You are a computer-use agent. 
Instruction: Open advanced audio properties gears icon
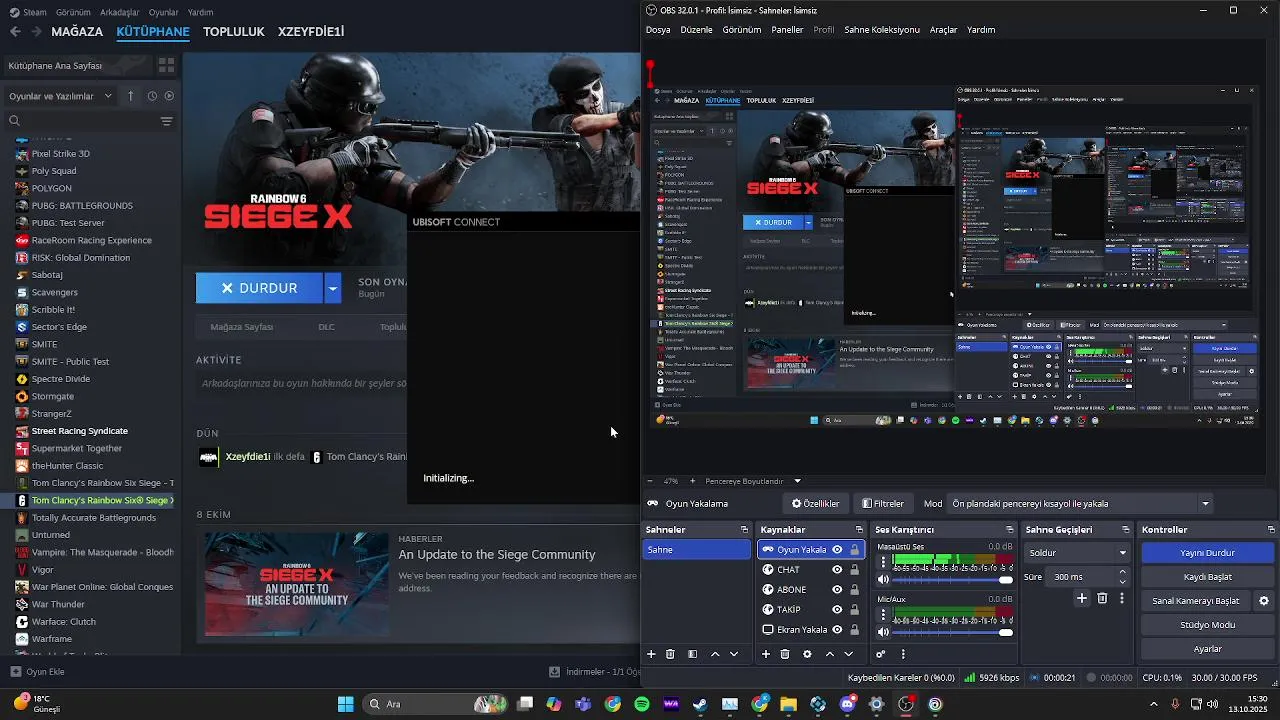point(881,654)
